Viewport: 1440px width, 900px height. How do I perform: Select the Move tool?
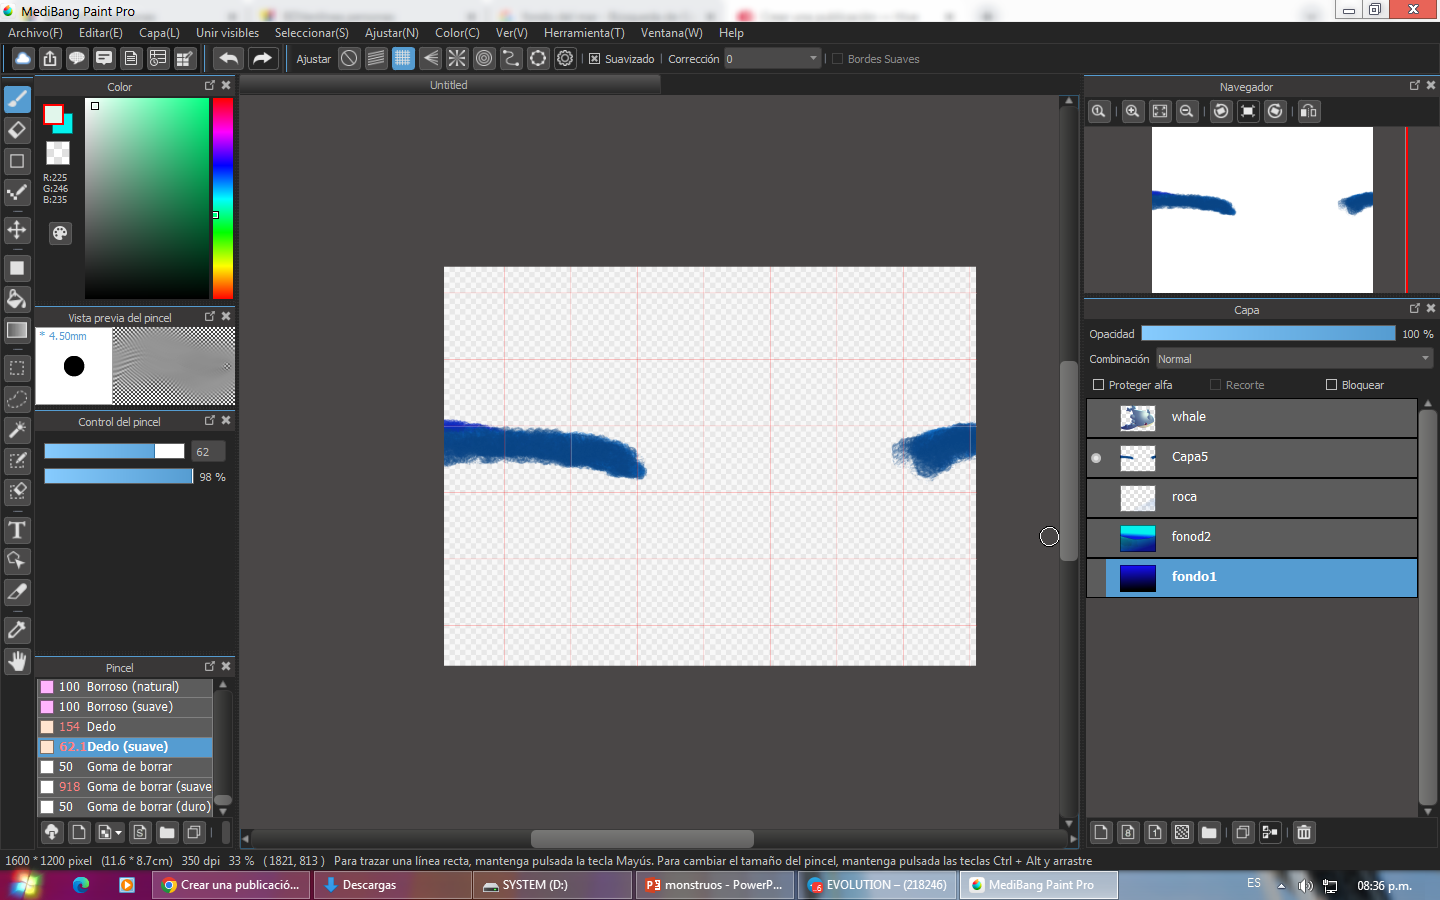point(17,230)
